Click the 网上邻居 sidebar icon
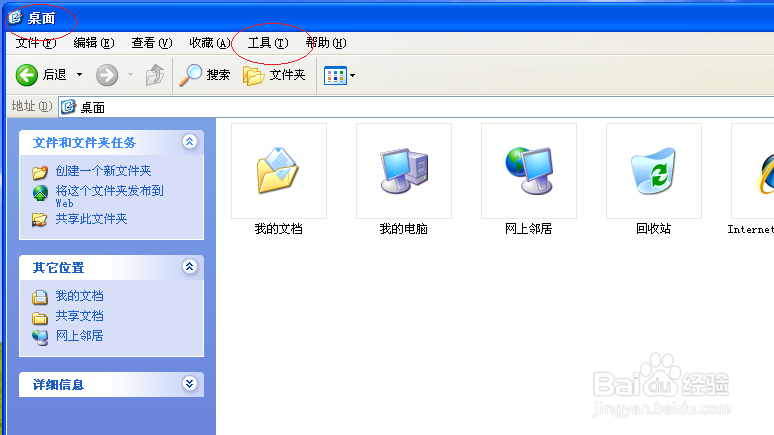This screenshot has width=774, height=435. pyautogui.click(x=40, y=337)
